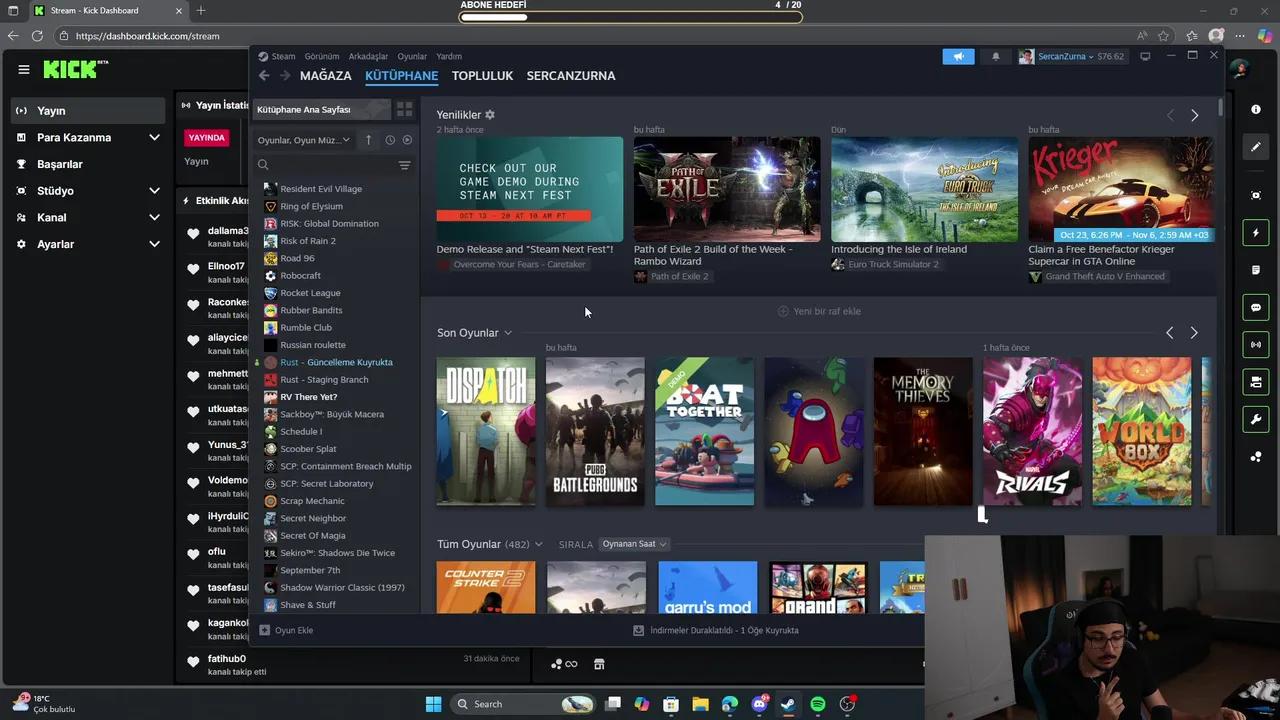Switch Steam to Big Picture mode icon
Image resolution: width=1280 pixels, height=720 pixels.
(1145, 56)
